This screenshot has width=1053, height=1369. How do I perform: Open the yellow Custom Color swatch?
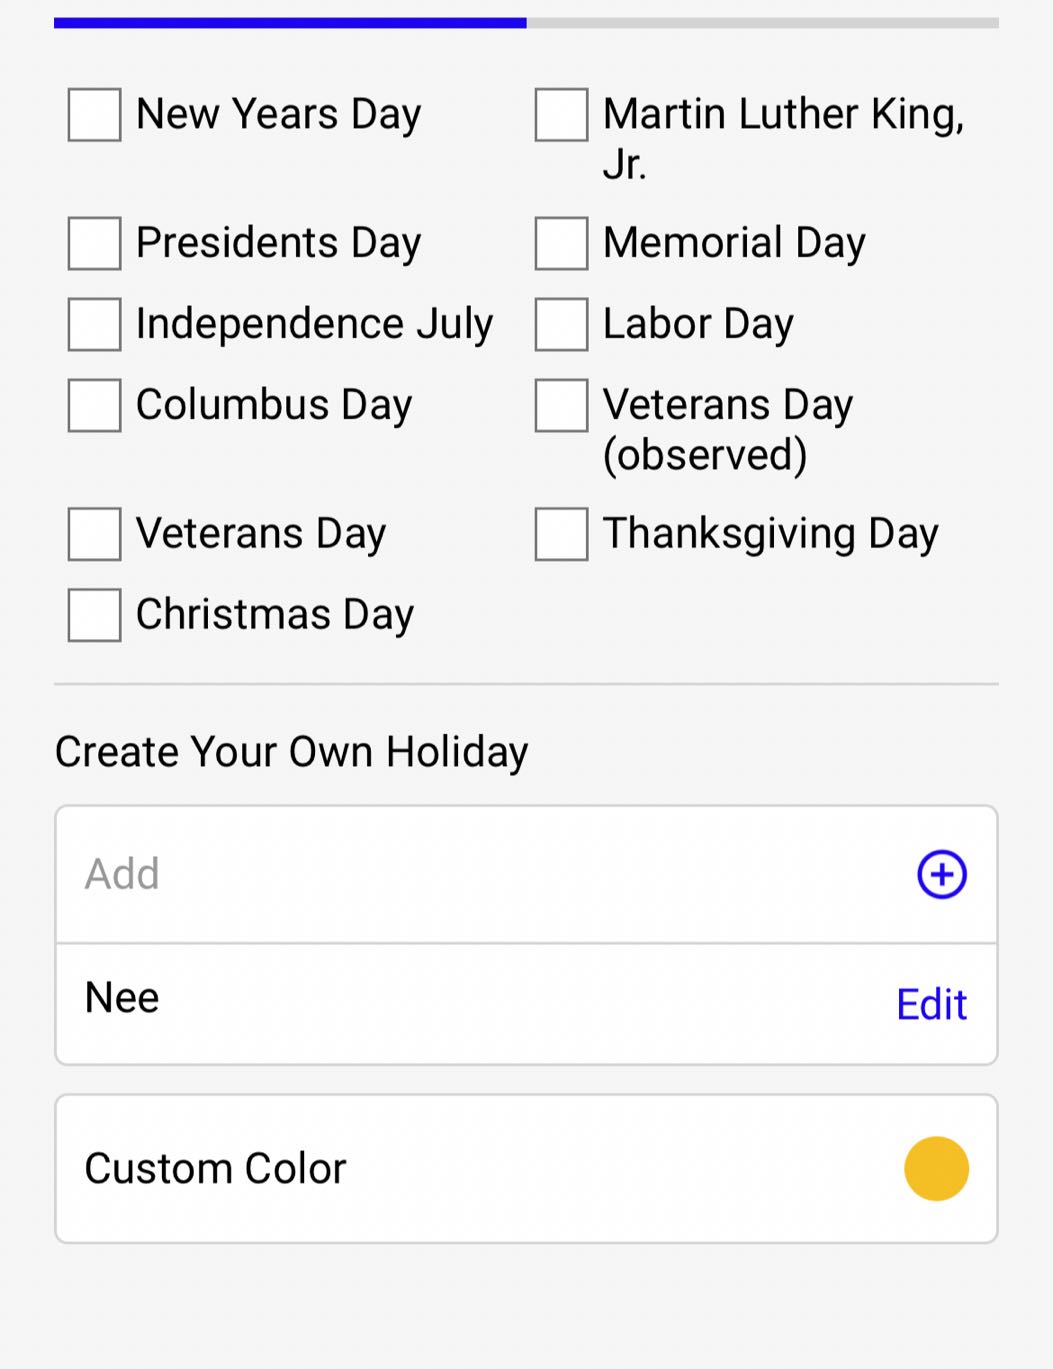coord(936,1168)
